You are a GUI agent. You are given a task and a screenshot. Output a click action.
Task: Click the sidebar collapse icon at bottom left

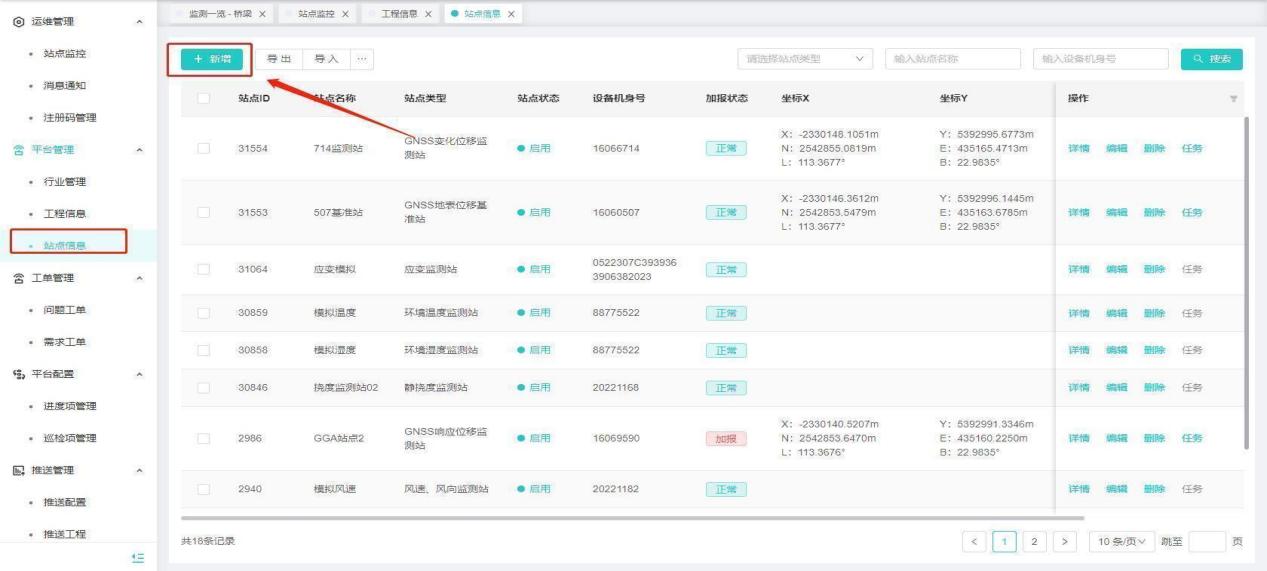coord(141,558)
